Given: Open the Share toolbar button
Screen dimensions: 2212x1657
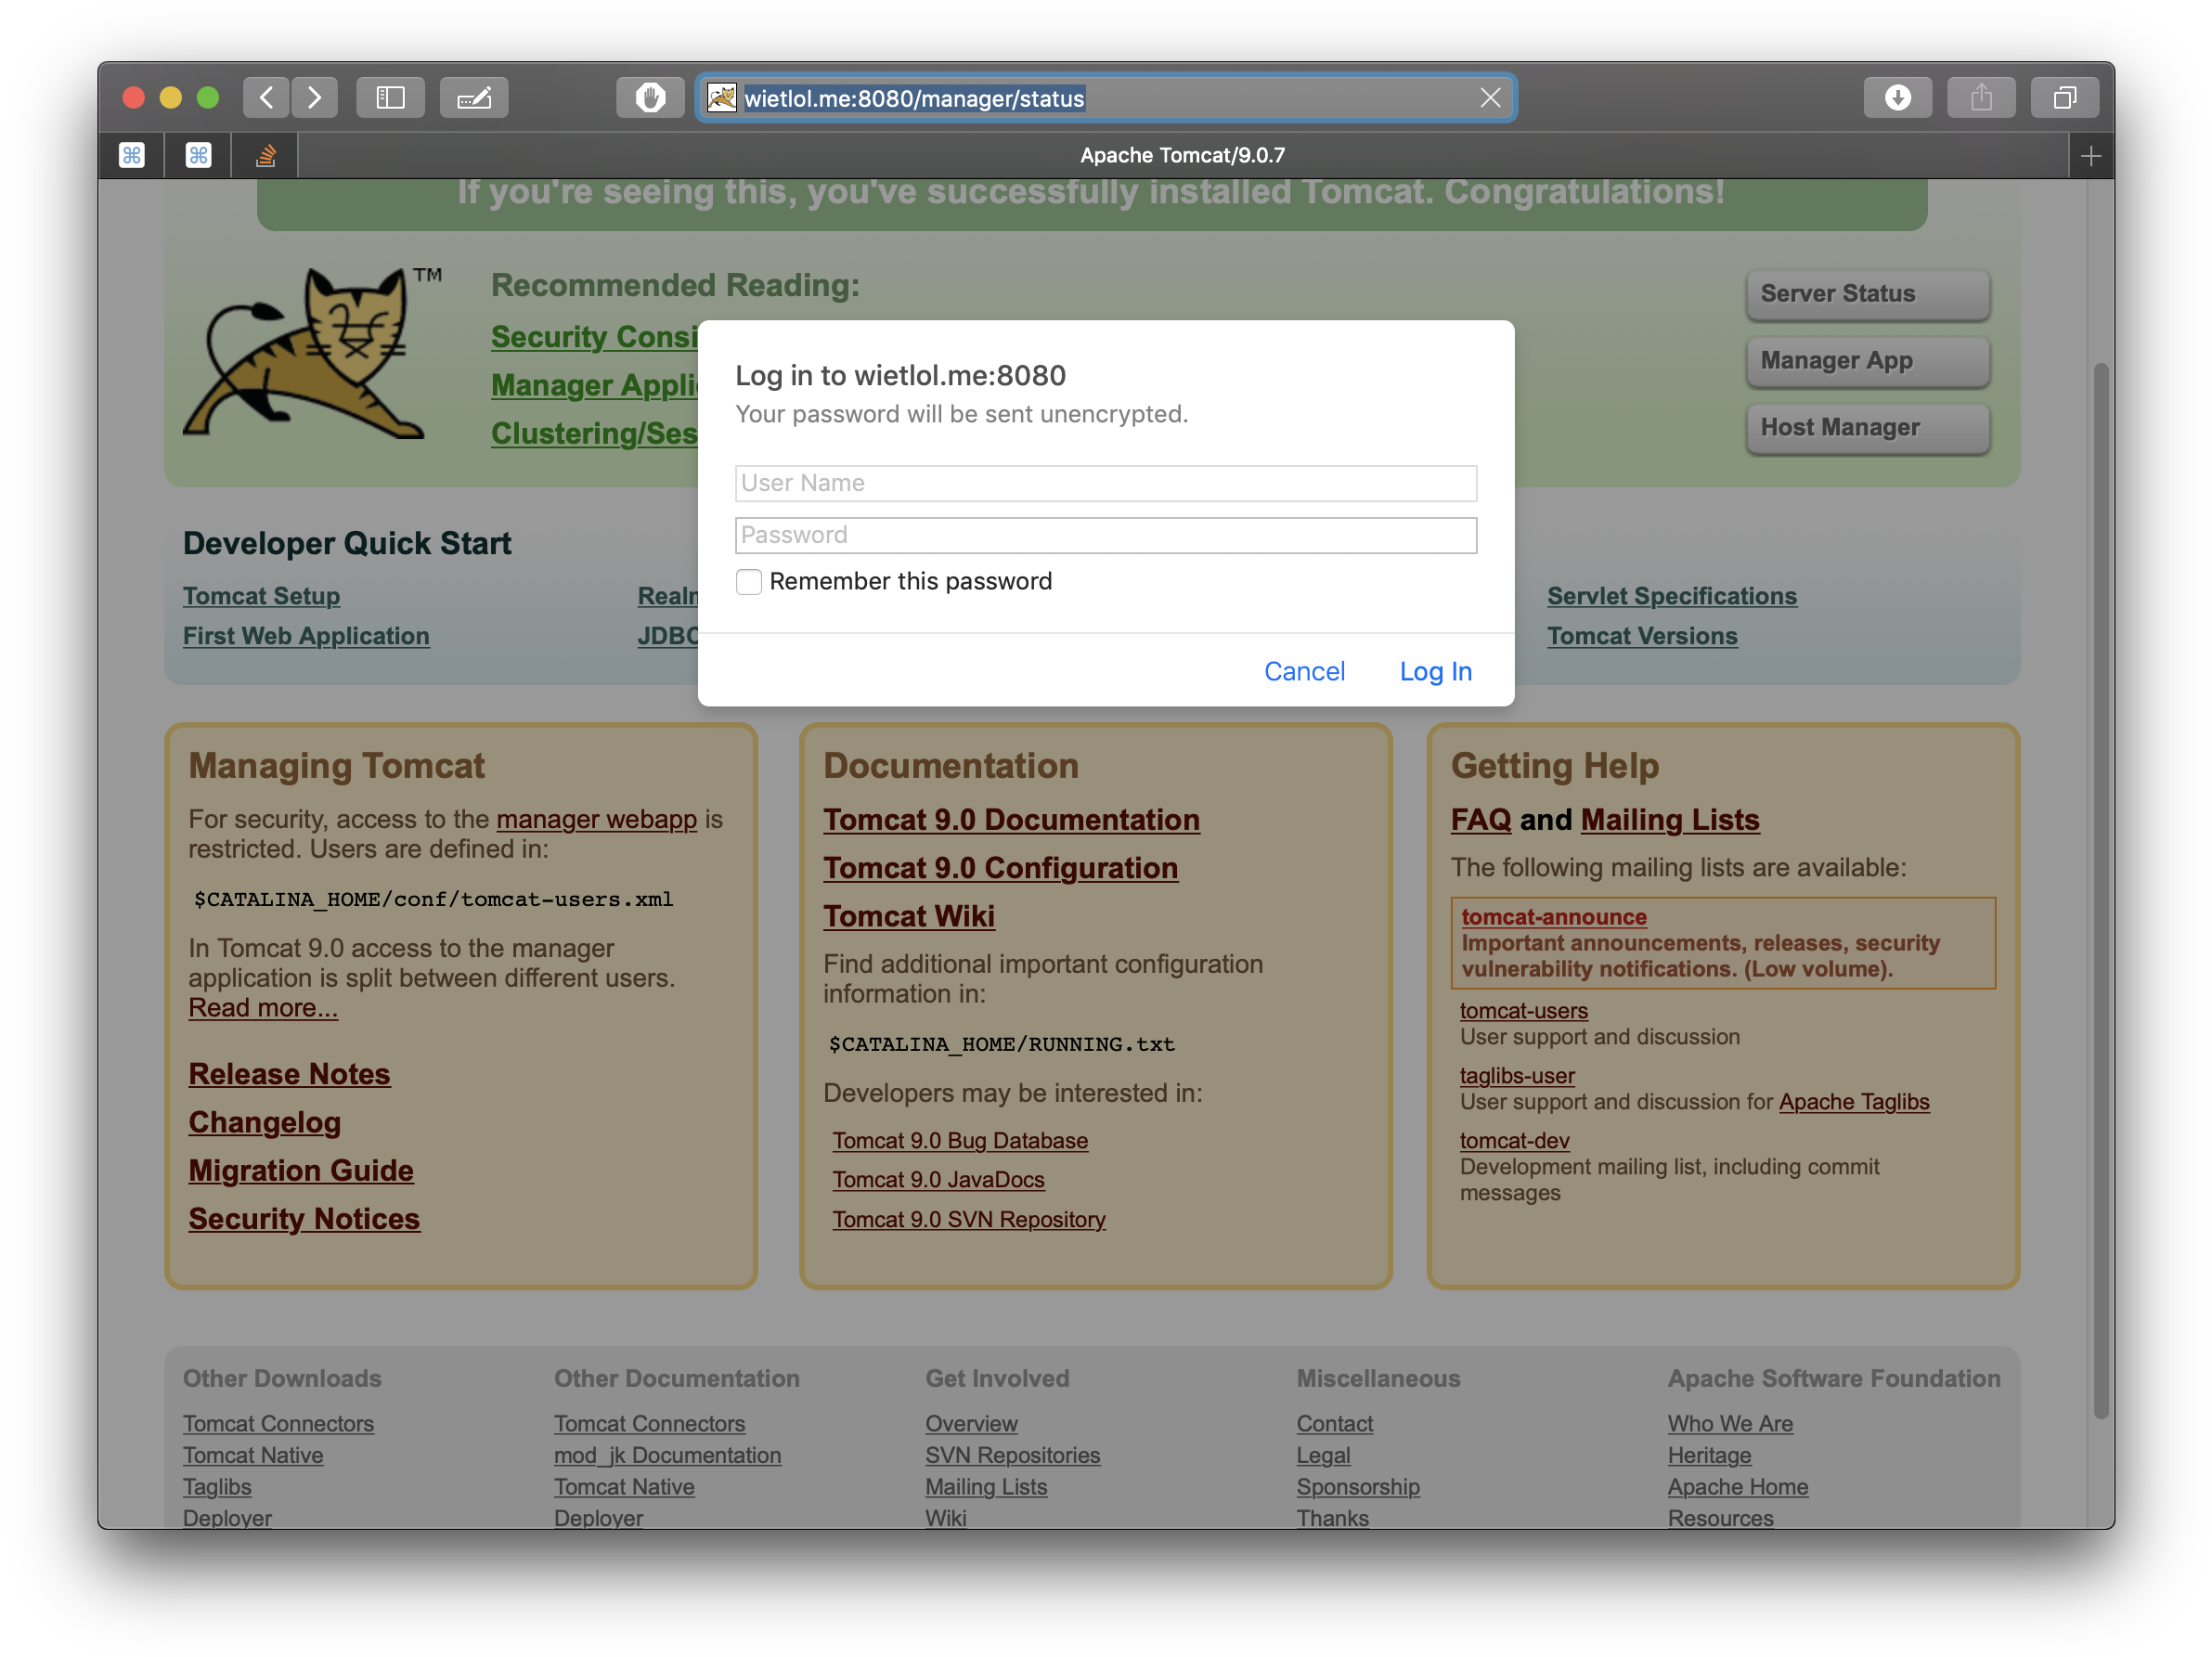Looking at the screenshot, I should [x=1981, y=98].
